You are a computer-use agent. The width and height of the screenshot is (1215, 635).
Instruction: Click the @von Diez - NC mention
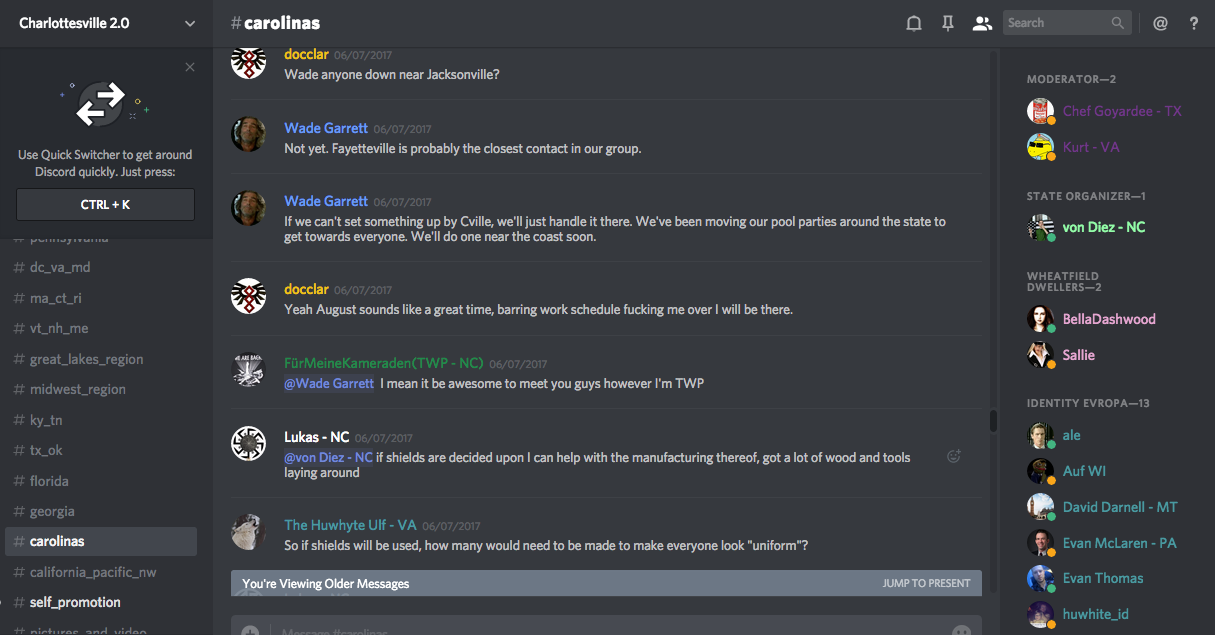coord(329,457)
